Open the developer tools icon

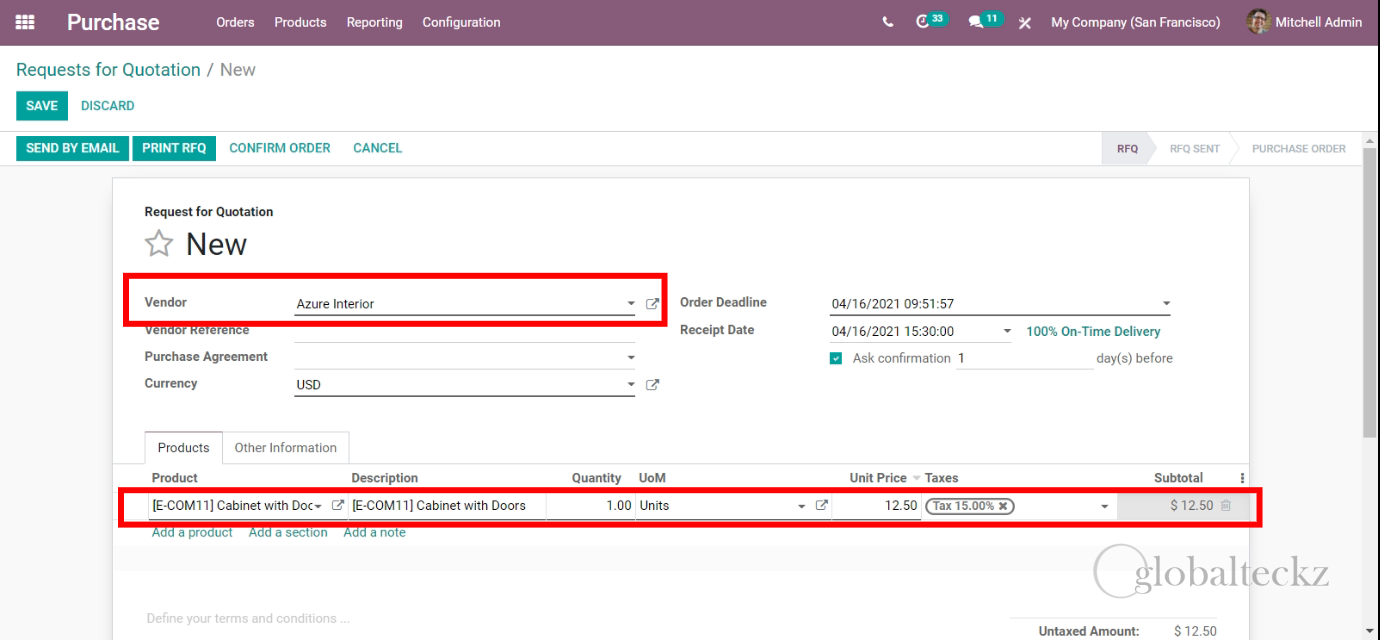pyautogui.click(x=1025, y=22)
